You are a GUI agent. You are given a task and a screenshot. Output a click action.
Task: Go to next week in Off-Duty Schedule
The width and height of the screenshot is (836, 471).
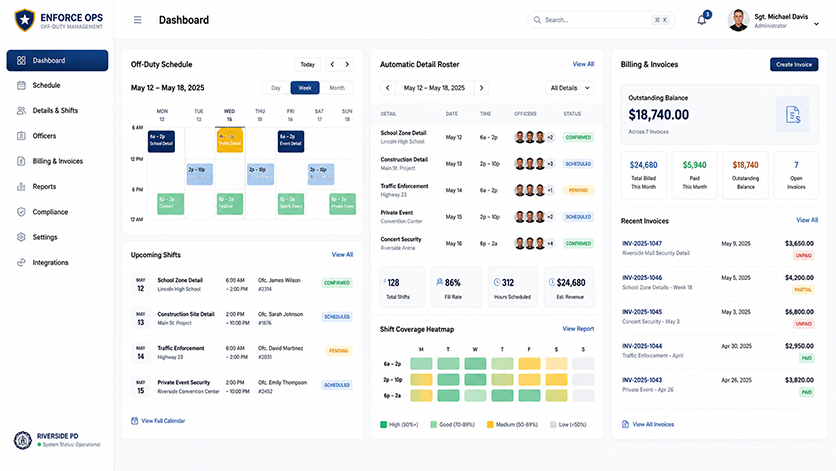347,65
